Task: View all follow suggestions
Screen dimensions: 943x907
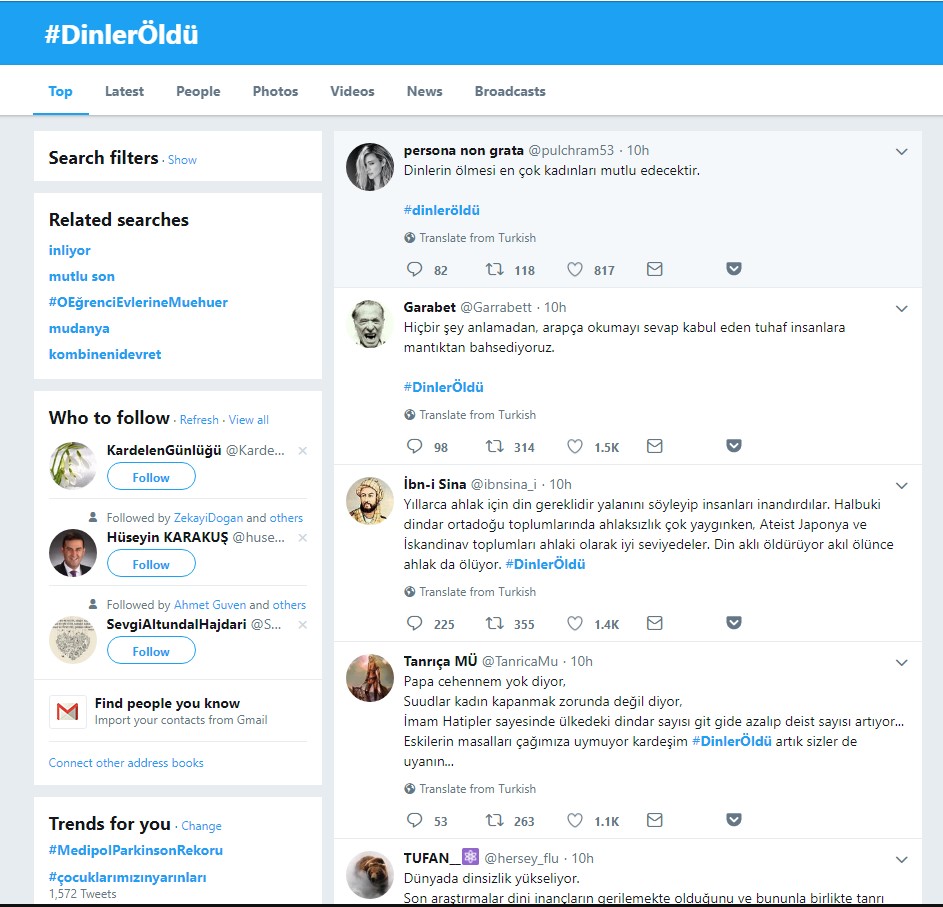Action: [x=248, y=420]
